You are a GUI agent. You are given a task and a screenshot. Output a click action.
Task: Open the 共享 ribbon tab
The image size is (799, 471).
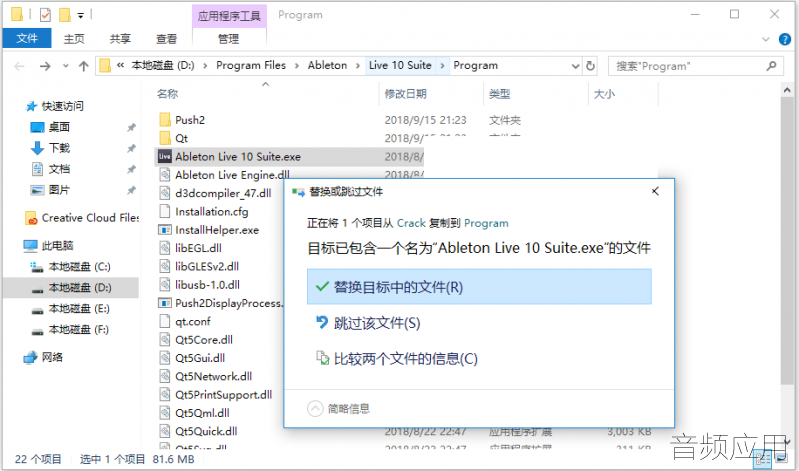pos(120,39)
